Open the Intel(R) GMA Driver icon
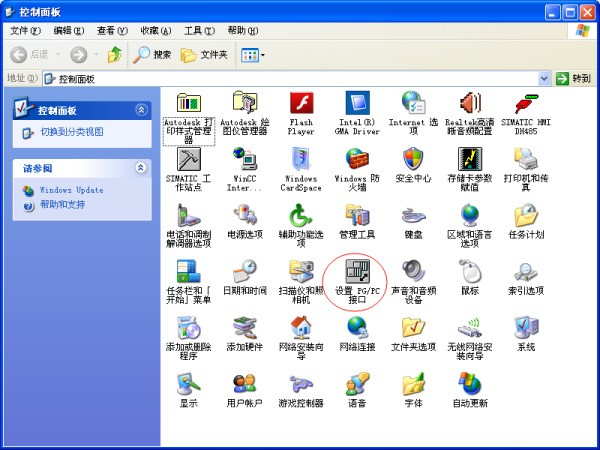Image resolution: width=600 pixels, height=450 pixels. [x=358, y=103]
